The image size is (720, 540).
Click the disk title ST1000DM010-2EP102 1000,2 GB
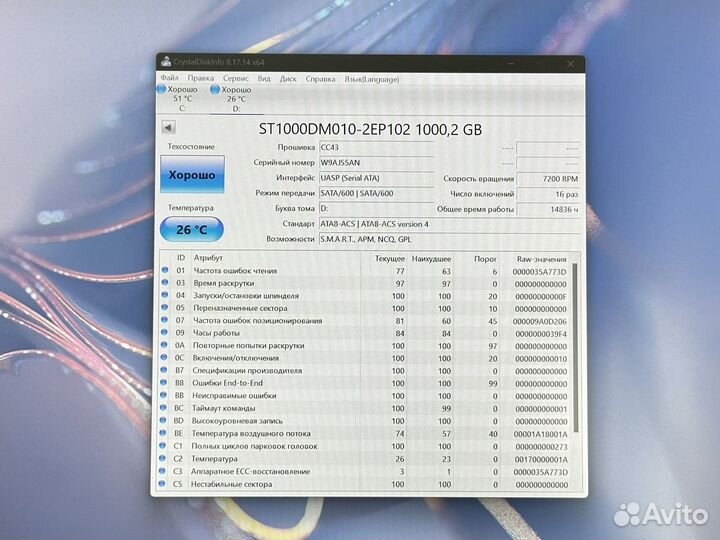point(370,129)
